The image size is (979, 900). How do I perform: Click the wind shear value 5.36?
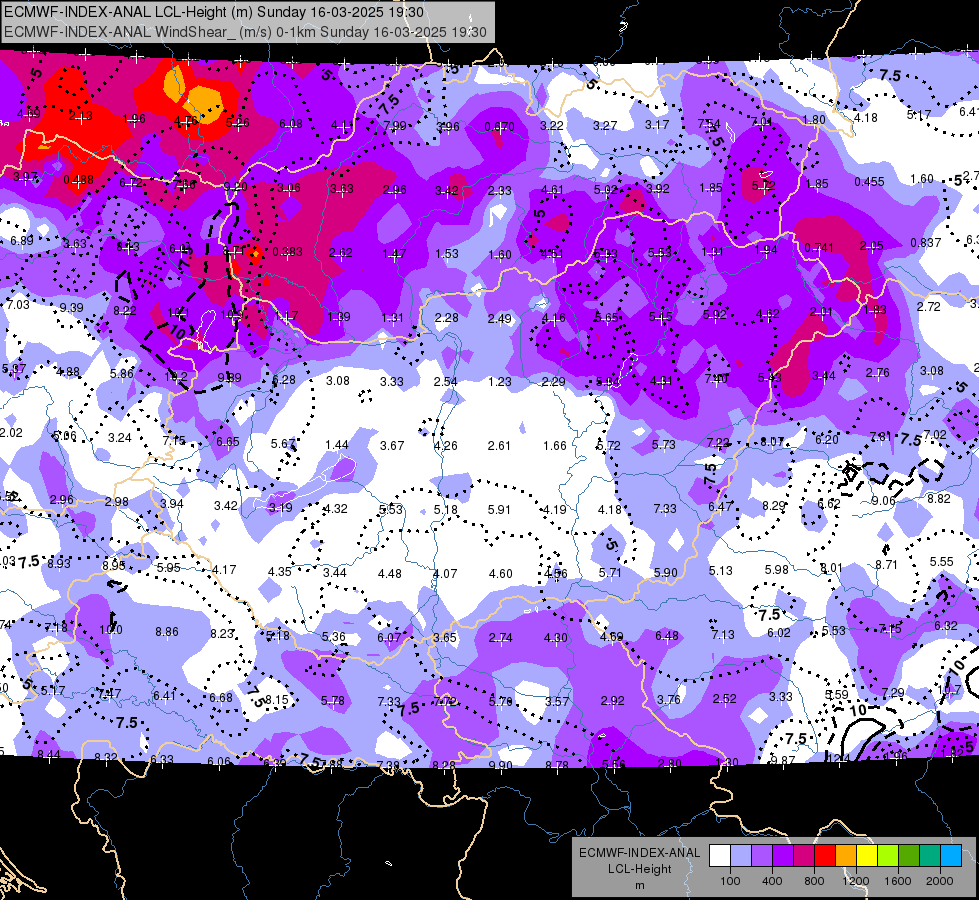click(333, 636)
